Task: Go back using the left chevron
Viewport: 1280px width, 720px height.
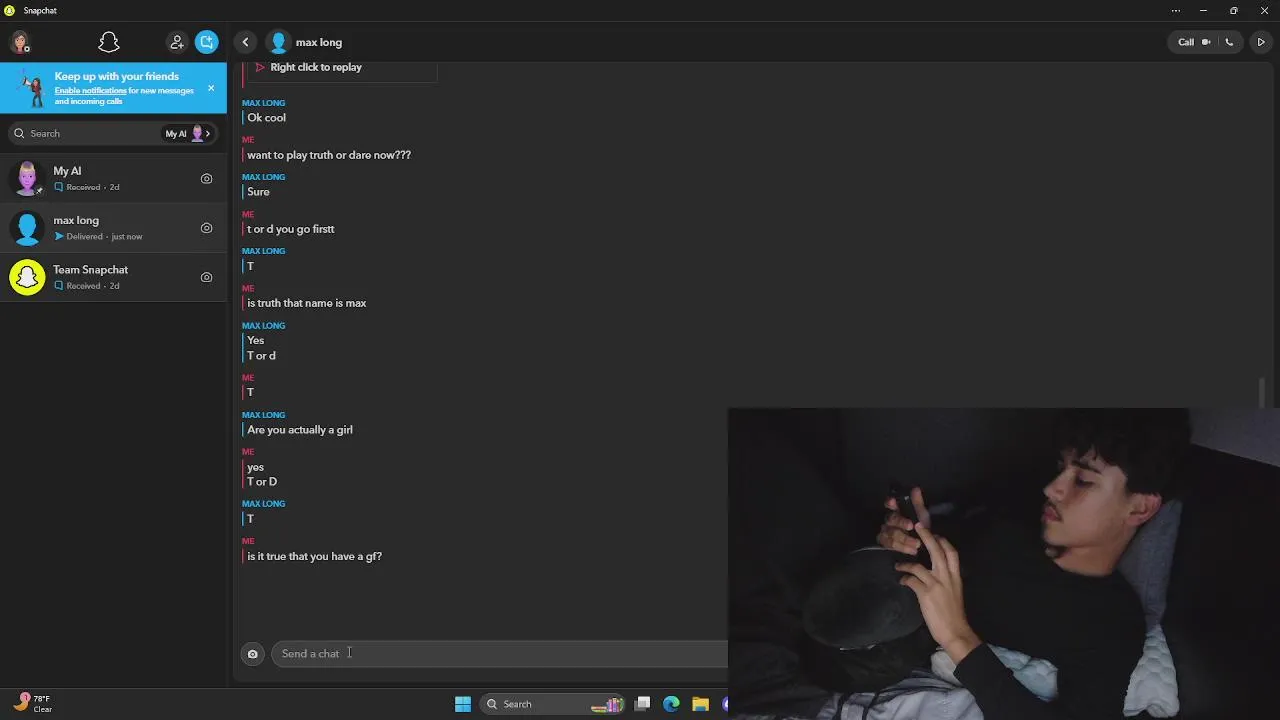Action: pos(245,42)
